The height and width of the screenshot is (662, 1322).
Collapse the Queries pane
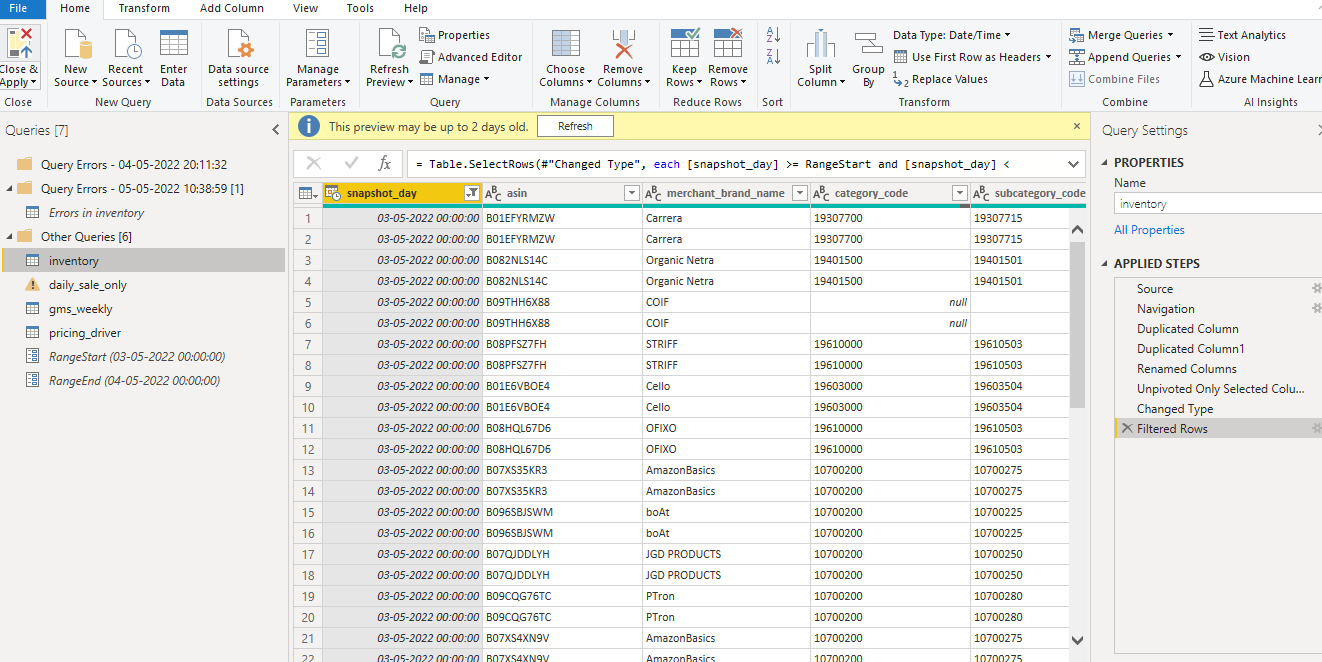(276, 130)
